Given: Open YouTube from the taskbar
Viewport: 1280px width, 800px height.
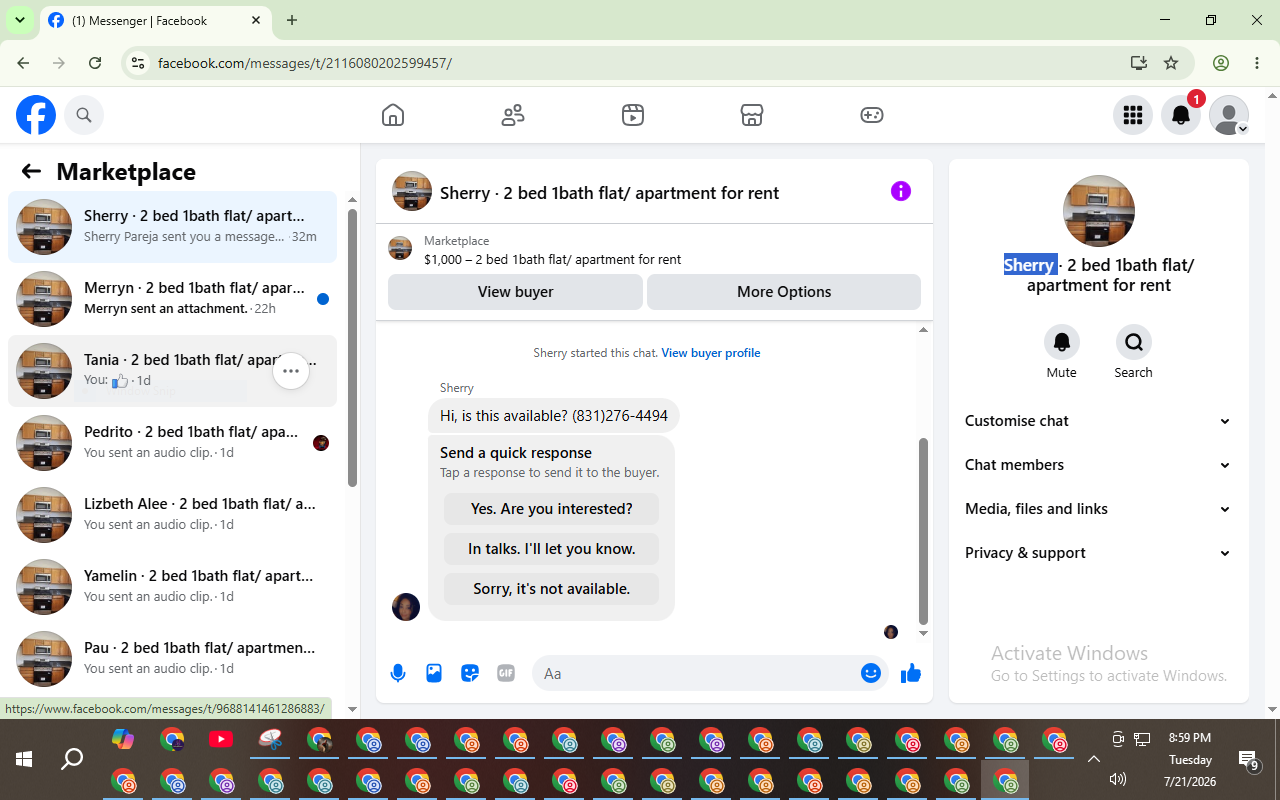Looking at the screenshot, I should click(x=221, y=740).
